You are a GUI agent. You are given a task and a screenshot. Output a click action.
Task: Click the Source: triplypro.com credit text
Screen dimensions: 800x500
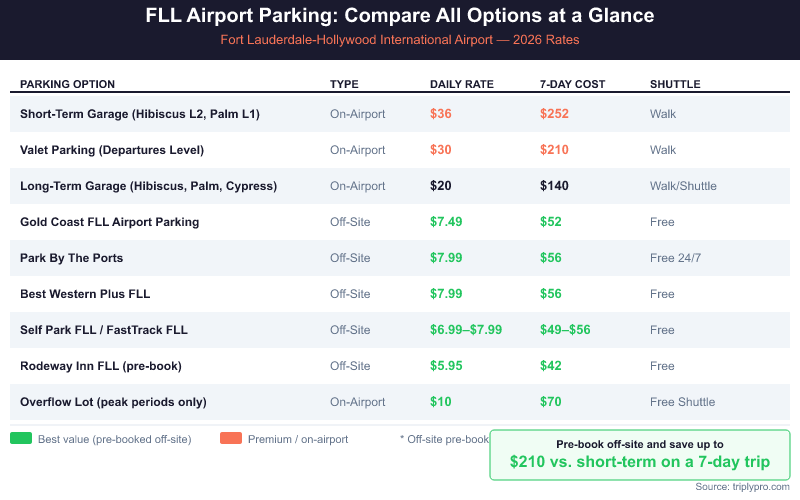pos(742,487)
